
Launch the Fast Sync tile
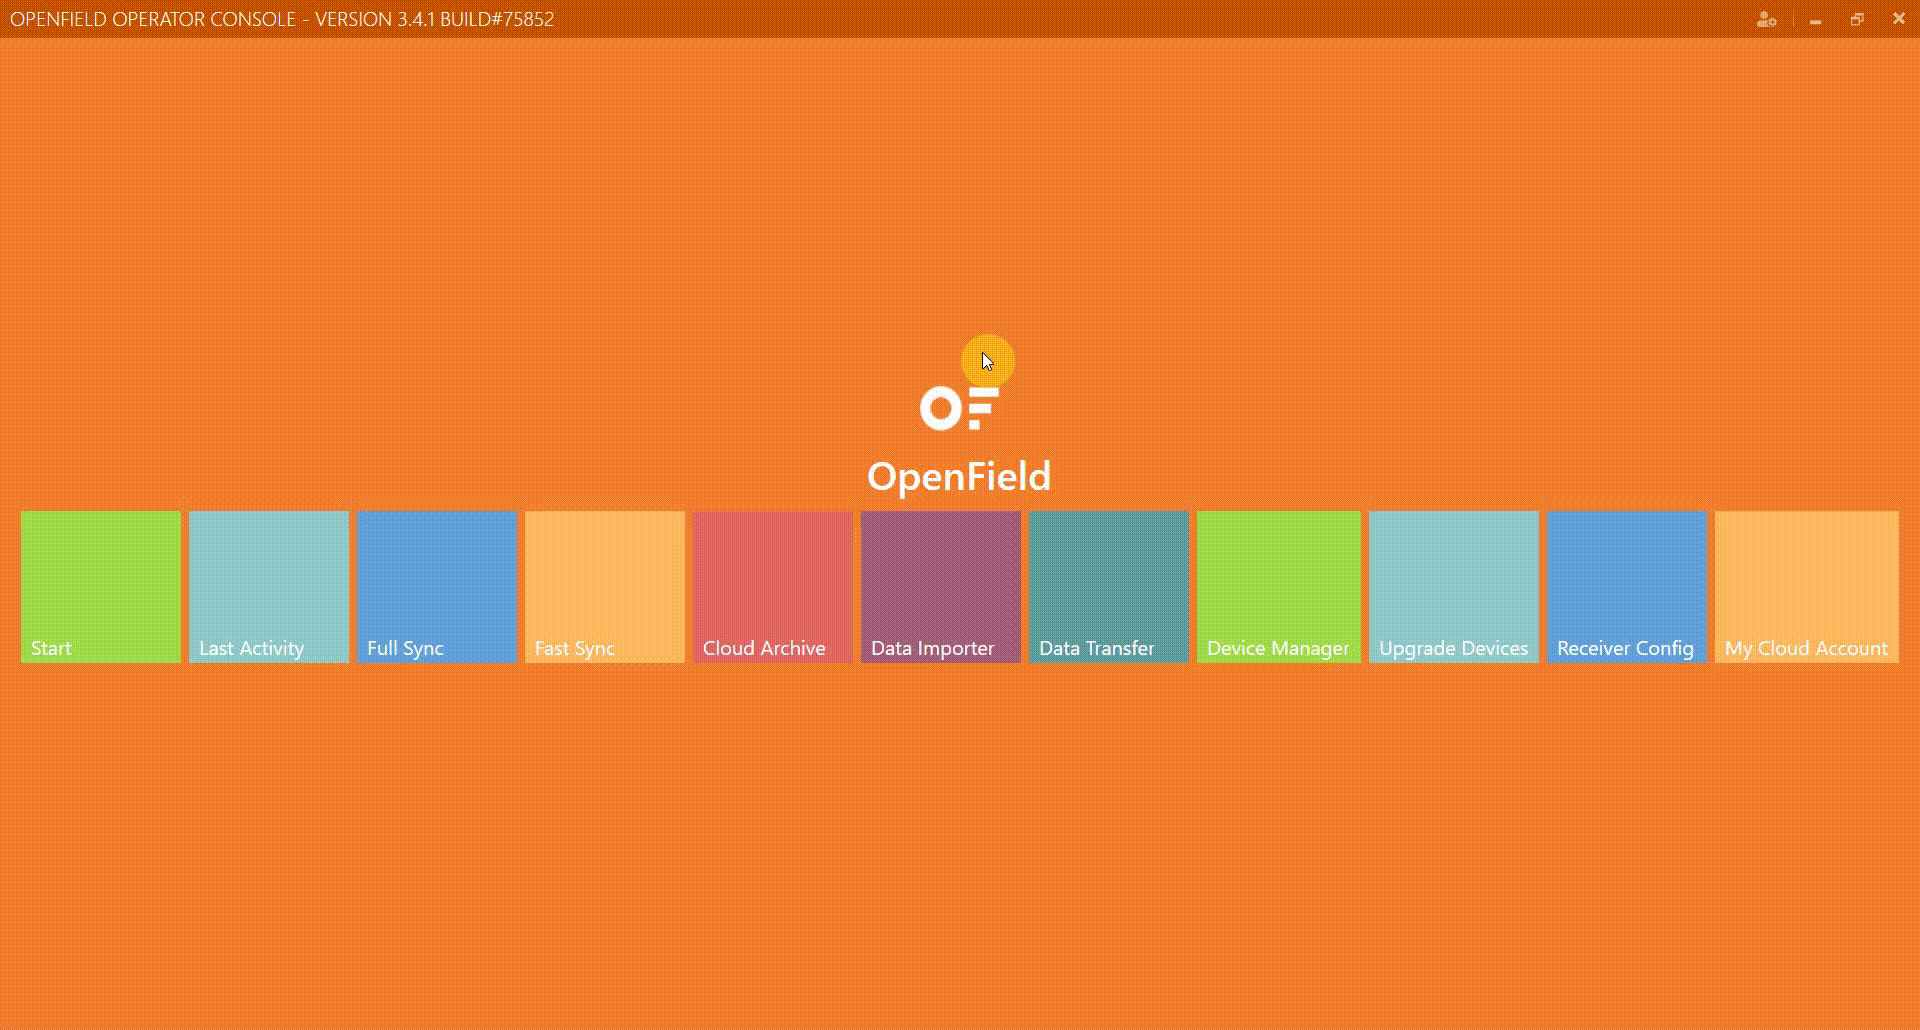point(605,587)
